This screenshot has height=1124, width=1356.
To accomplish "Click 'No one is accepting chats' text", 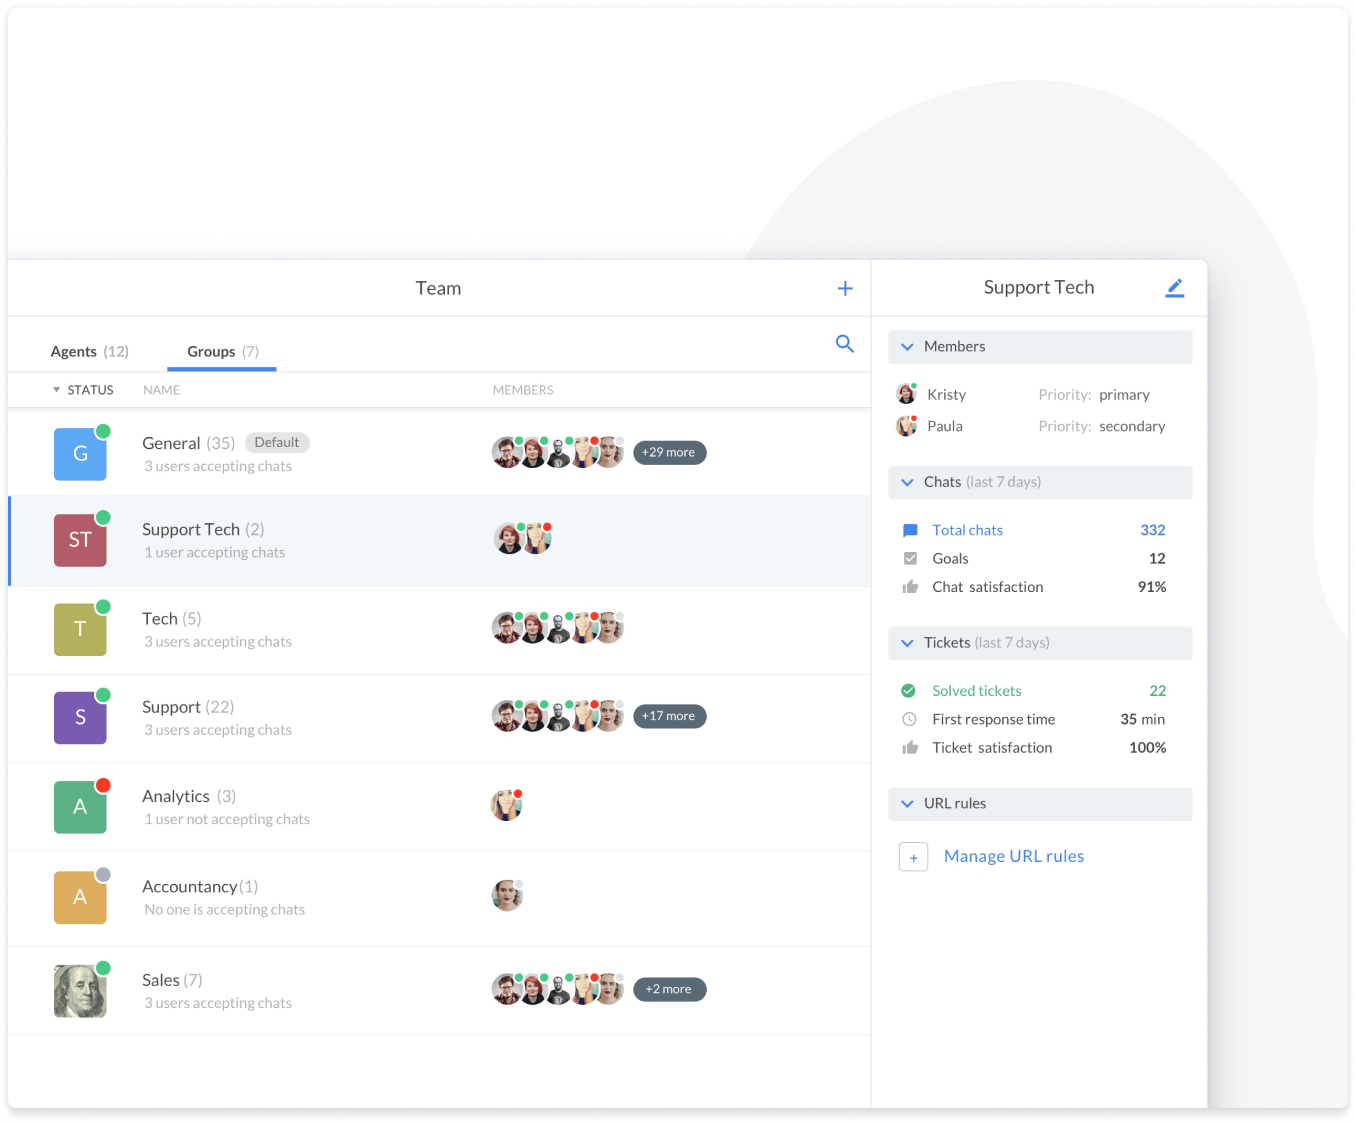I will [x=224, y=909].
